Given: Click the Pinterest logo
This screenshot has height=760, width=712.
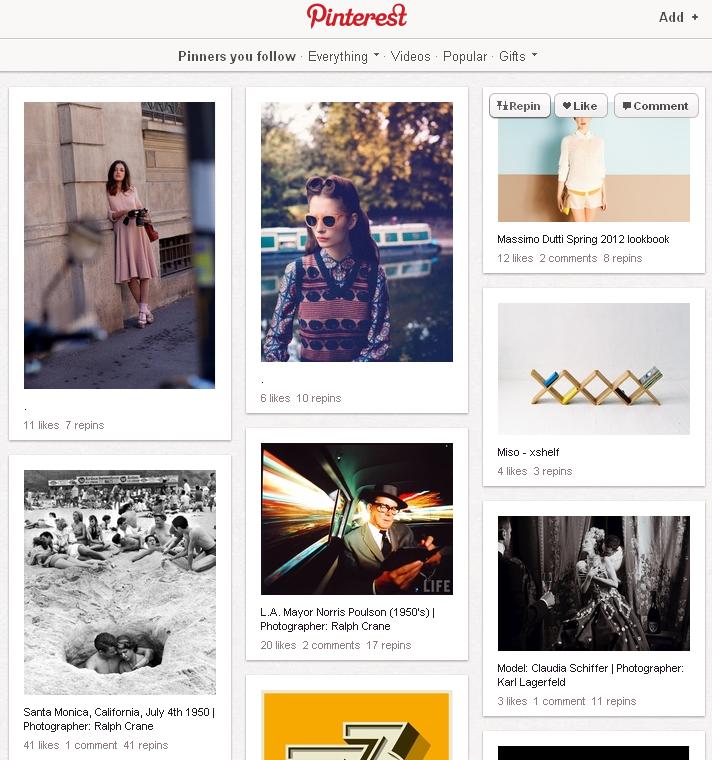Looking at the screenshot, I should tap(357, 17).
